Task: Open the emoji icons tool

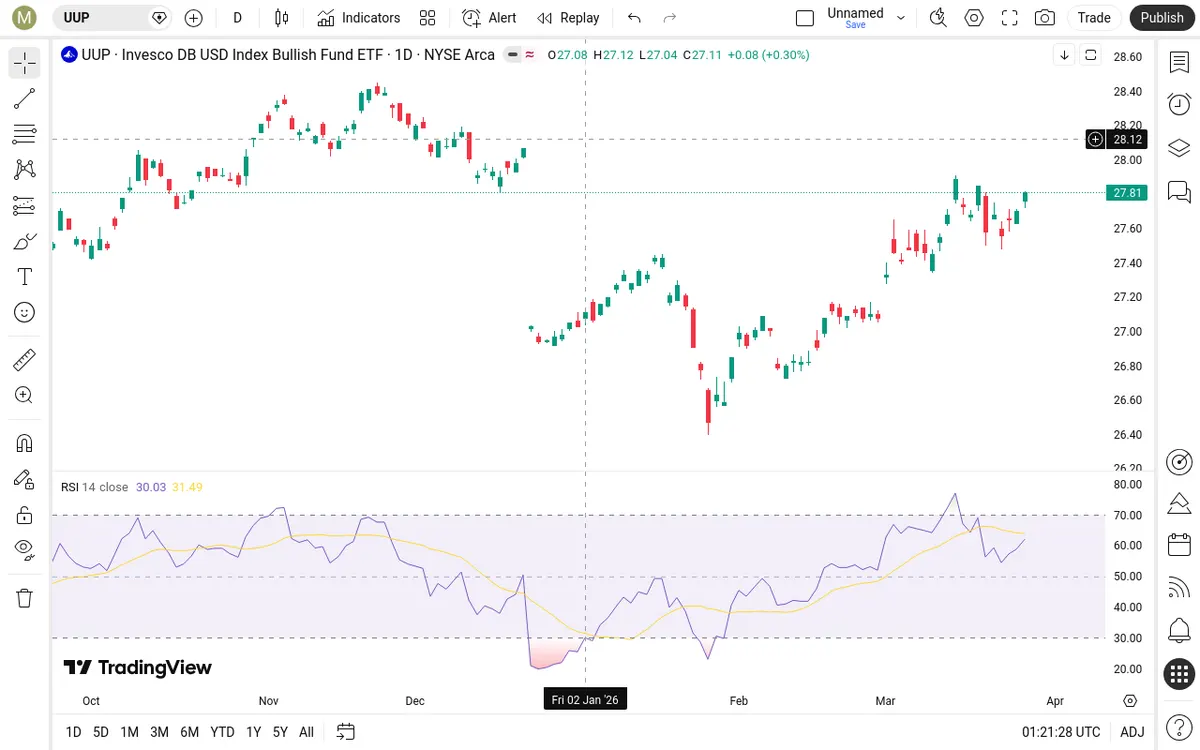Action: (x=25, y=313)
